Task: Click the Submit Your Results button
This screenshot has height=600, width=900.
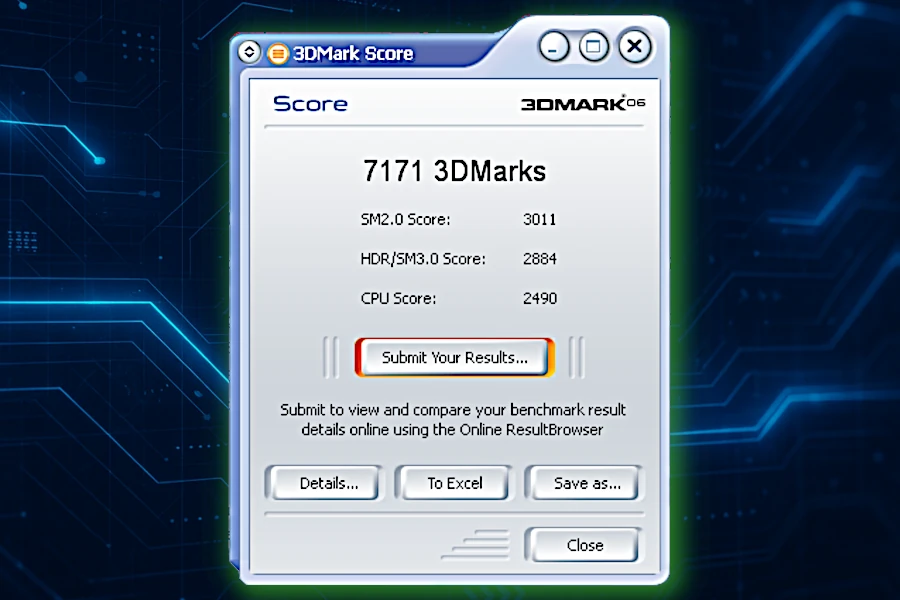Action: tap(454, 357)
